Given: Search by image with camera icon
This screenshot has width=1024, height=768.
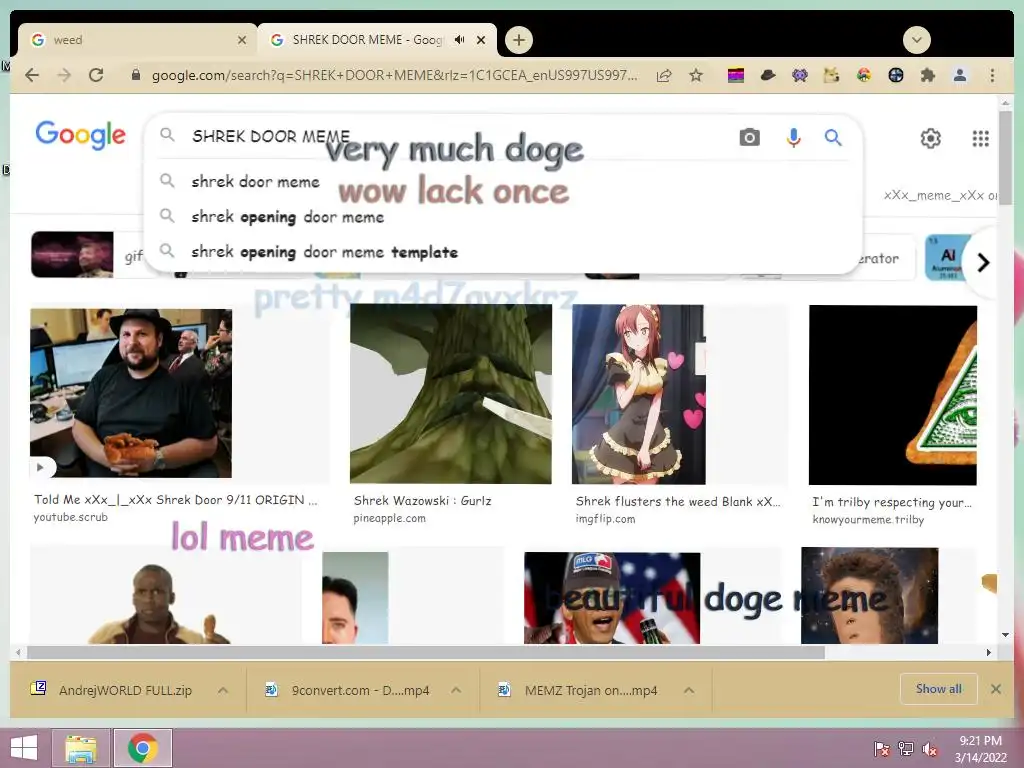Looking at the screenshot, I should [x=749, y=137].
